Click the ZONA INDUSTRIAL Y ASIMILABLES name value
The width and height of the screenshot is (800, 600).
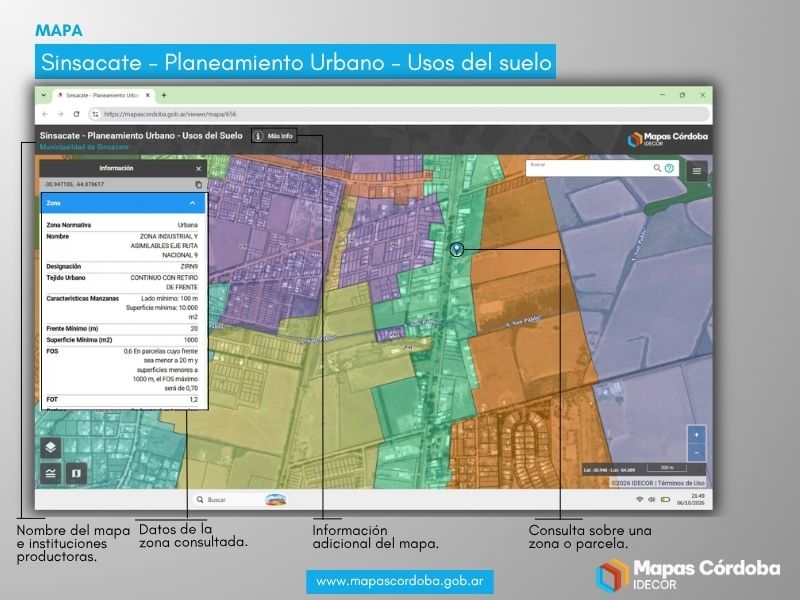coord(164,246)
